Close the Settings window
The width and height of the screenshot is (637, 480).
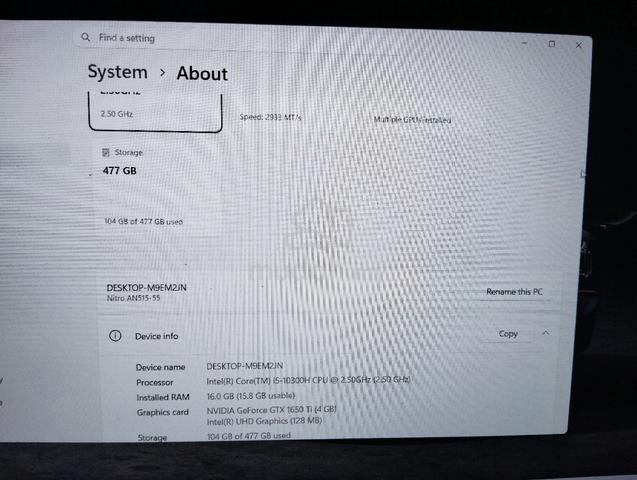(x=579, y=45)
